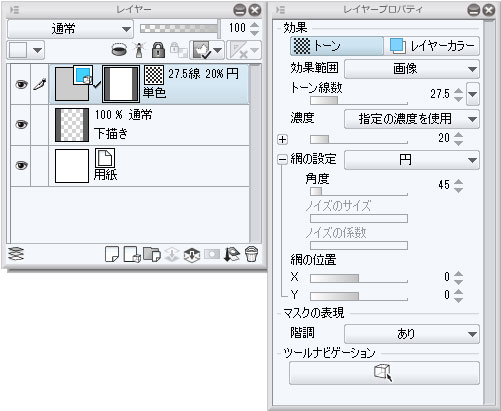Toggle visibility of the tone layer

[21, 84]
